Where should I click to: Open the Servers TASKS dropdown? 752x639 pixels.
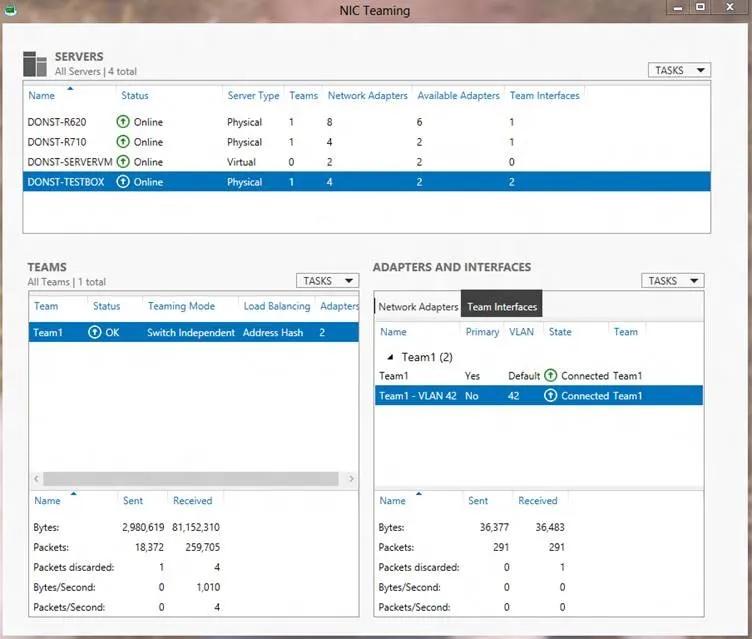pos(679,70)
